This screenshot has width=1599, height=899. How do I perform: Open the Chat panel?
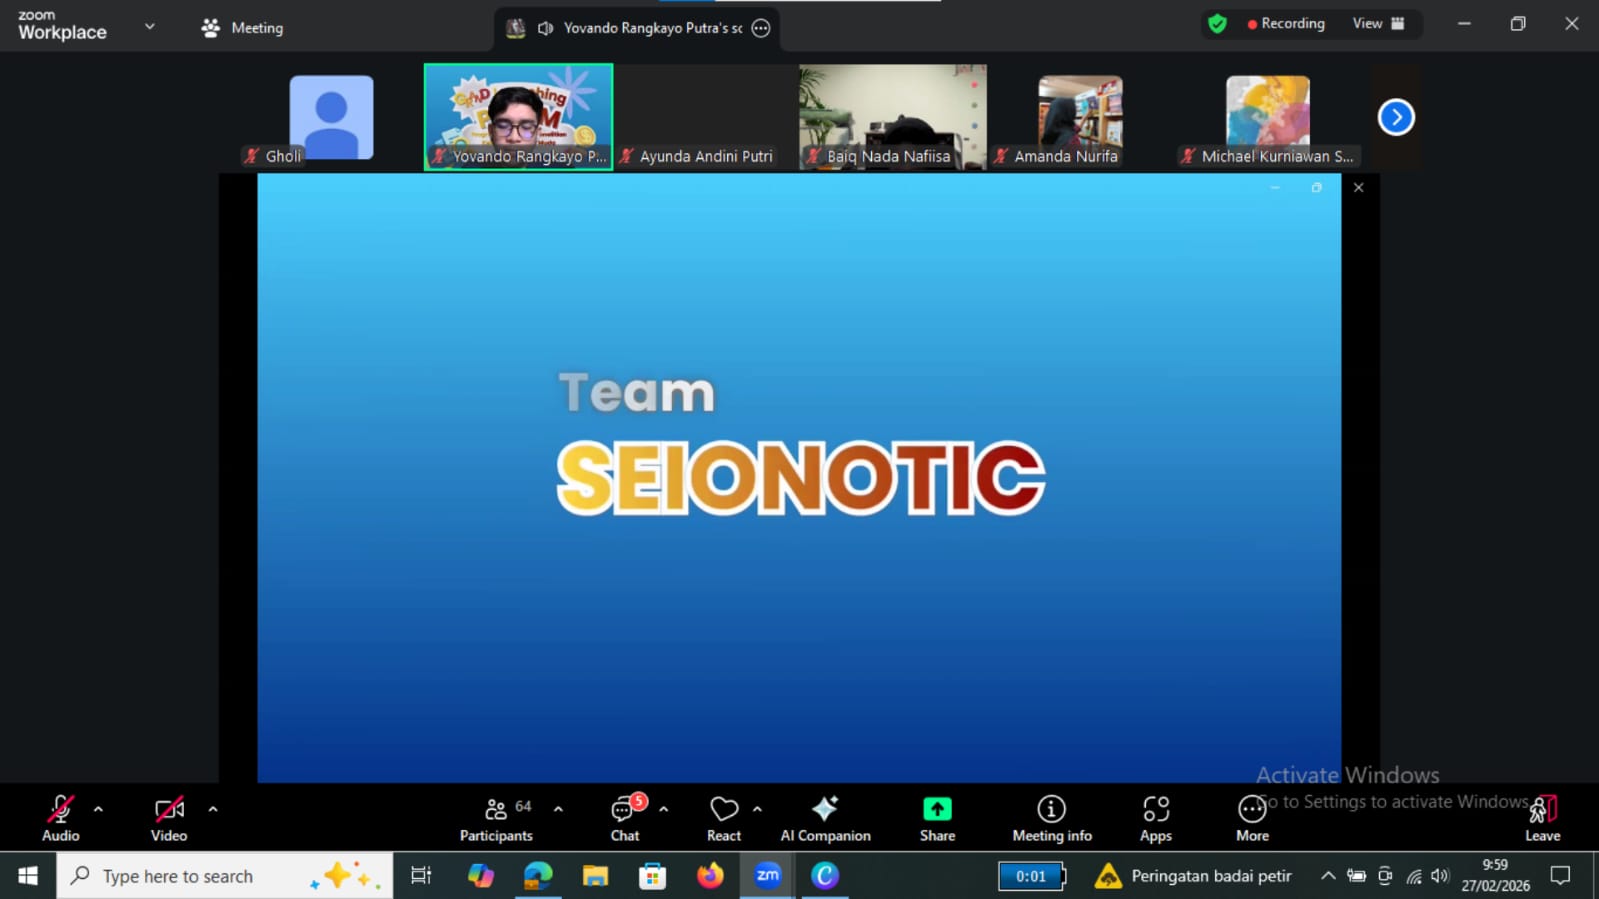click(x=625, y=818)
